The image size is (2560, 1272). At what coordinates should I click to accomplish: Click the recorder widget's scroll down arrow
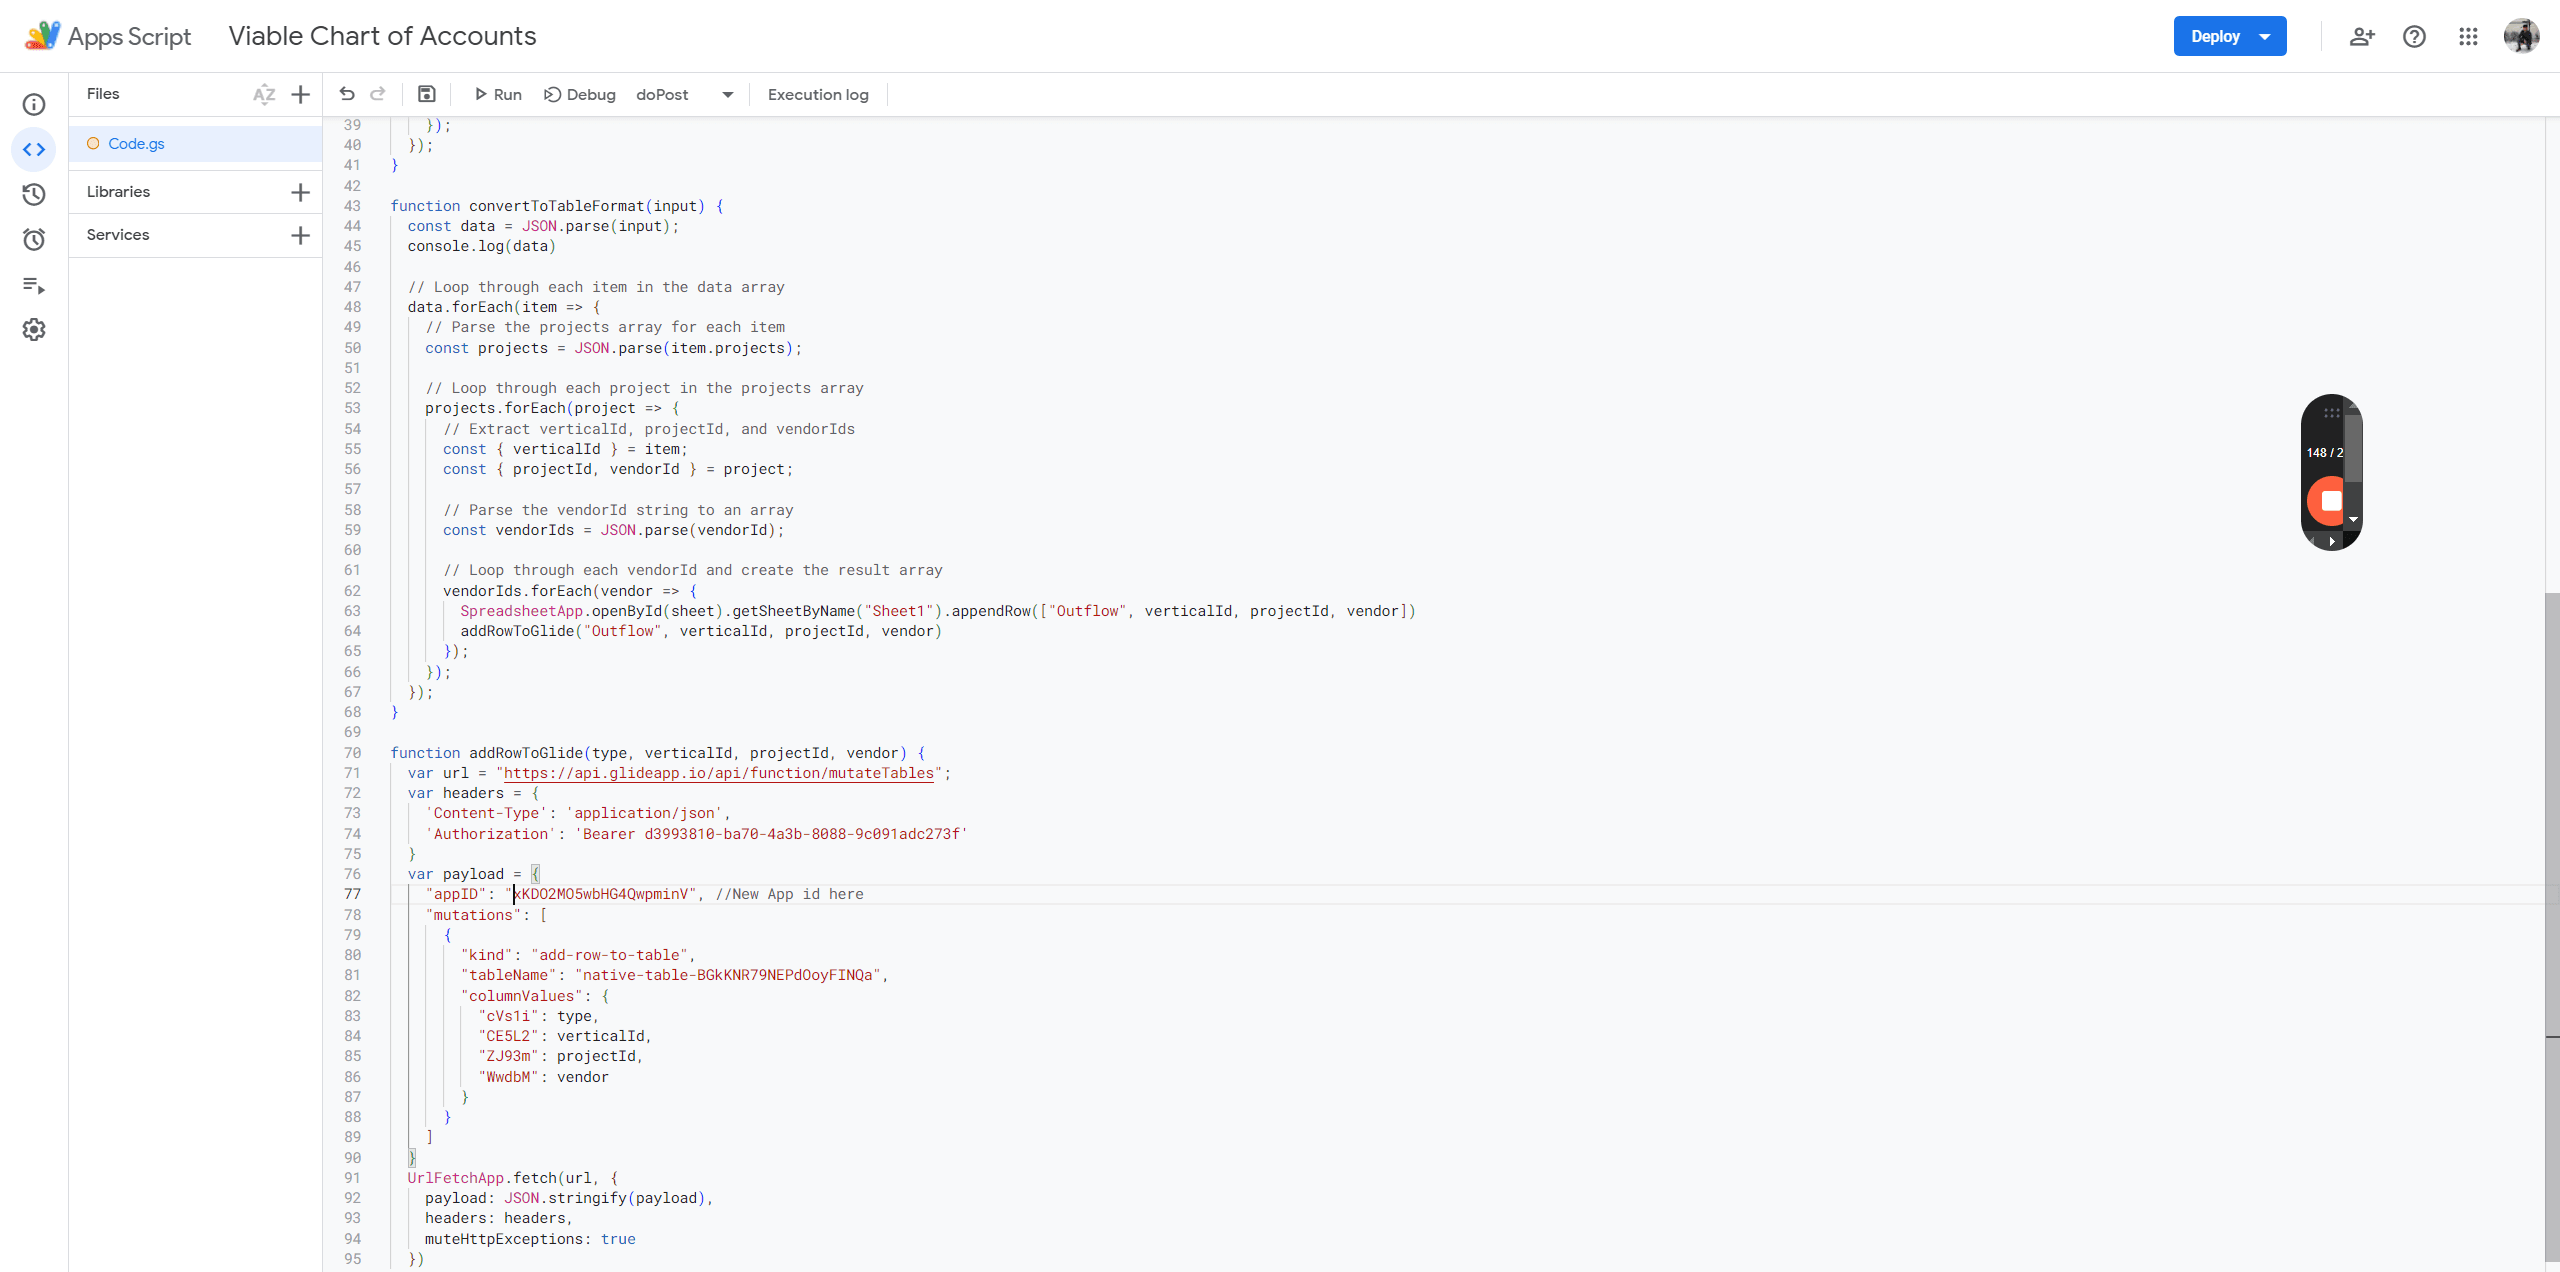tap(2353, 520)
